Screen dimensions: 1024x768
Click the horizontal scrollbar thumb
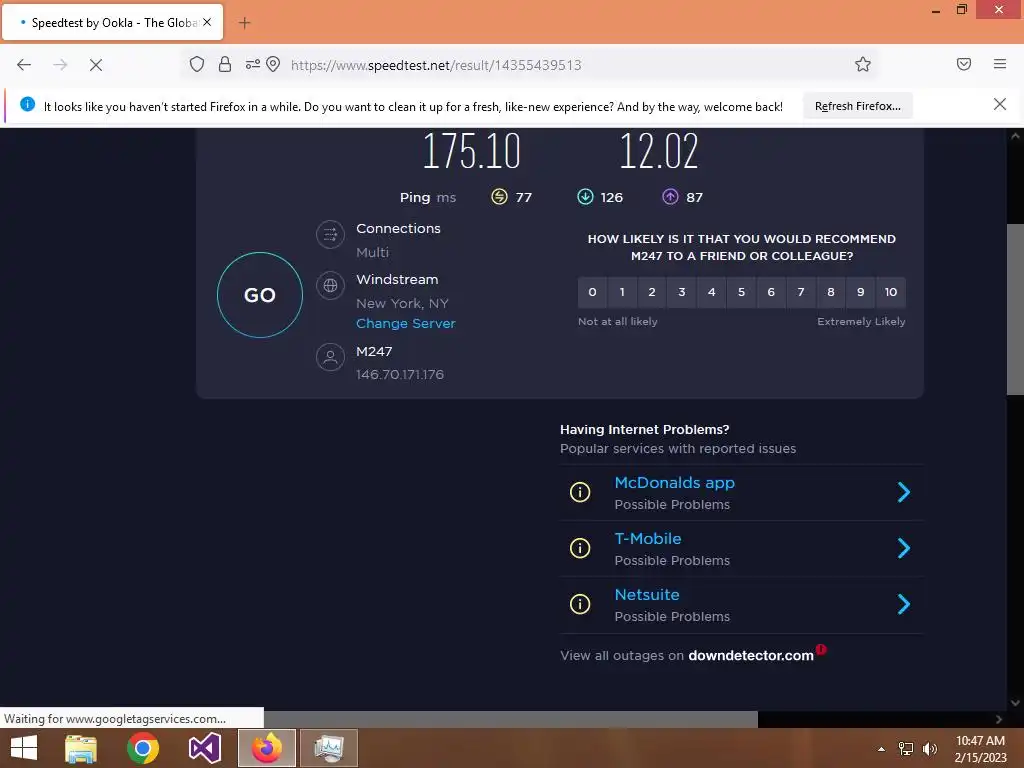[511, 719]
